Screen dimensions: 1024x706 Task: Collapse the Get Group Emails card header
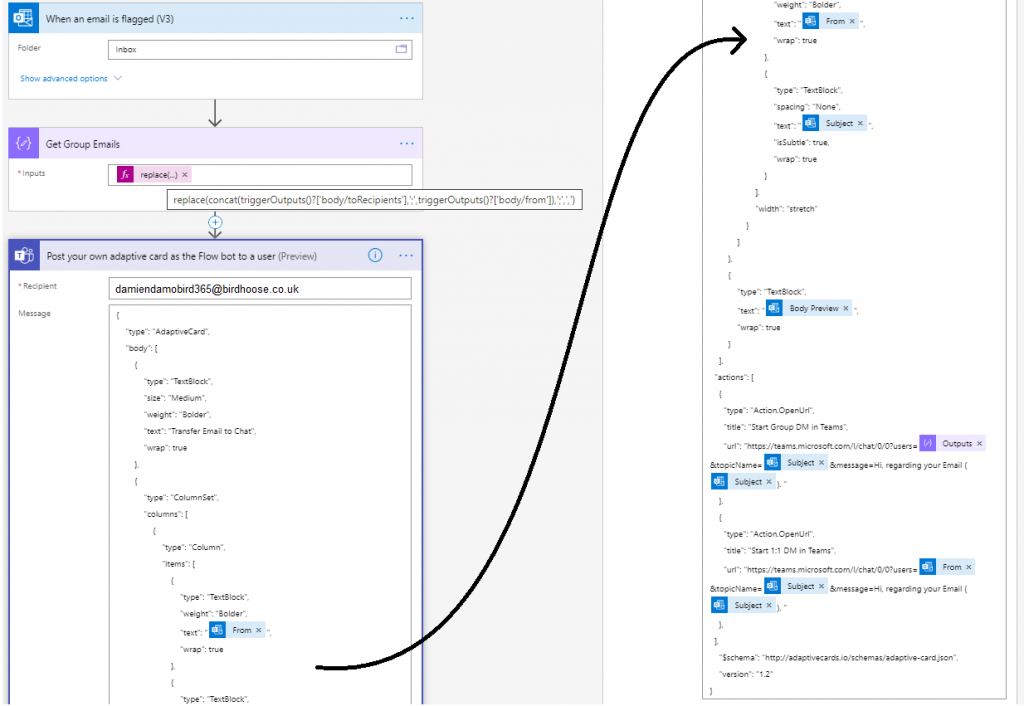(x=200, y=144)
